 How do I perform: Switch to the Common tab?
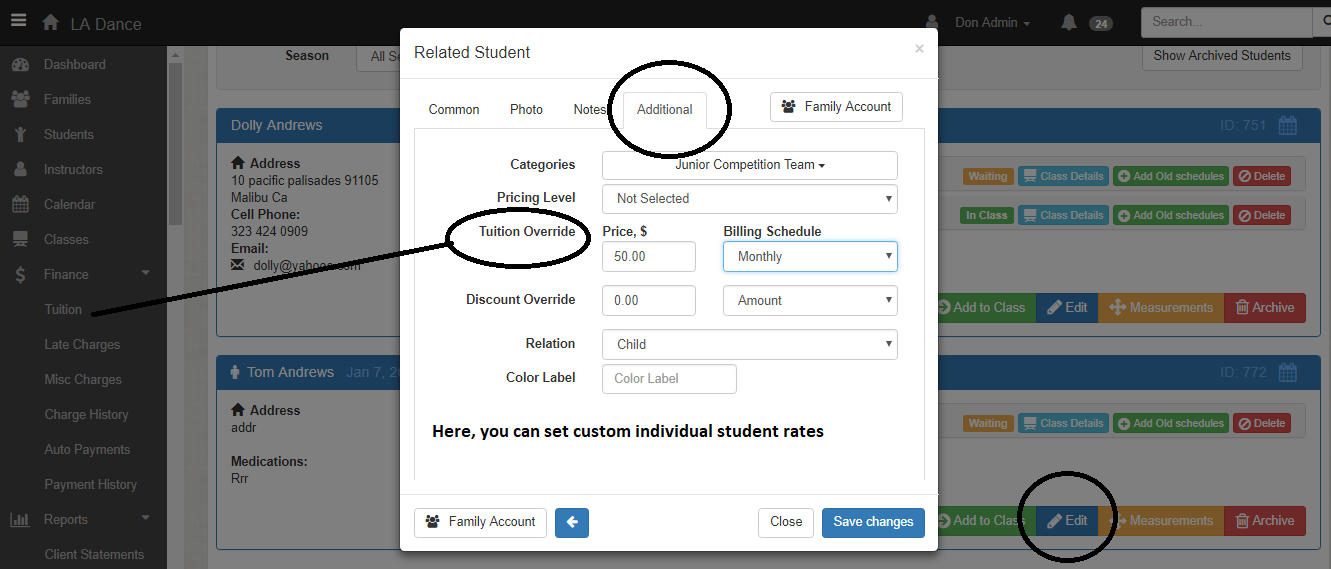[454, 110]
